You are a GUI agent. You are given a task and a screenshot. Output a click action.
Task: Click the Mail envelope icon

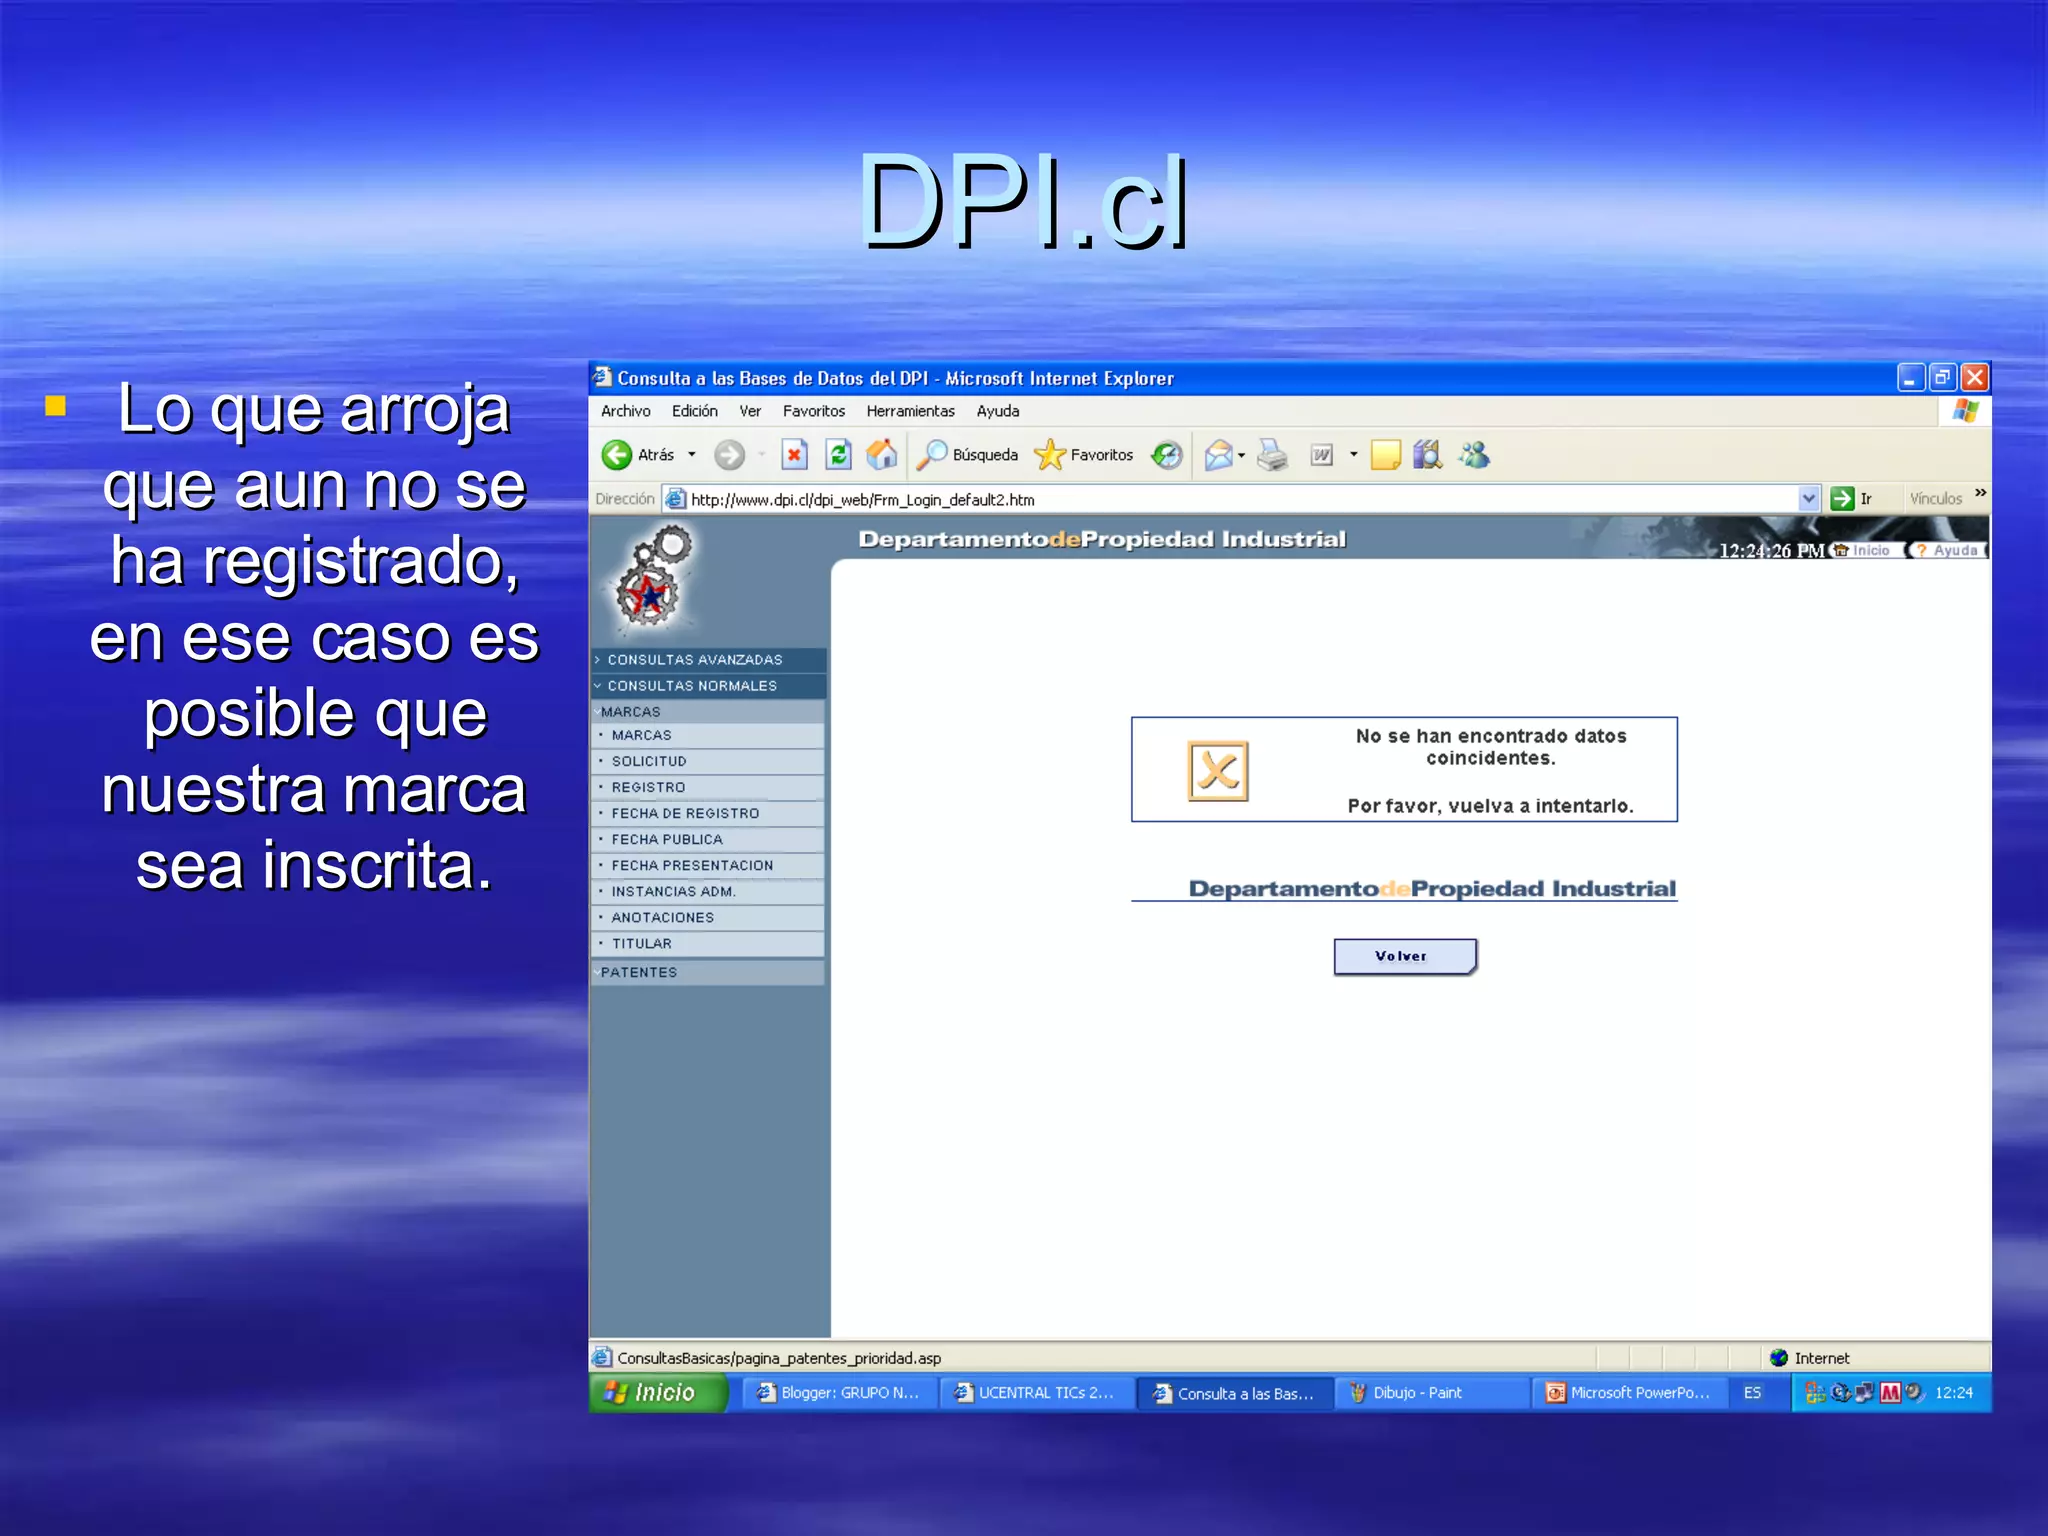(1218, 455)
